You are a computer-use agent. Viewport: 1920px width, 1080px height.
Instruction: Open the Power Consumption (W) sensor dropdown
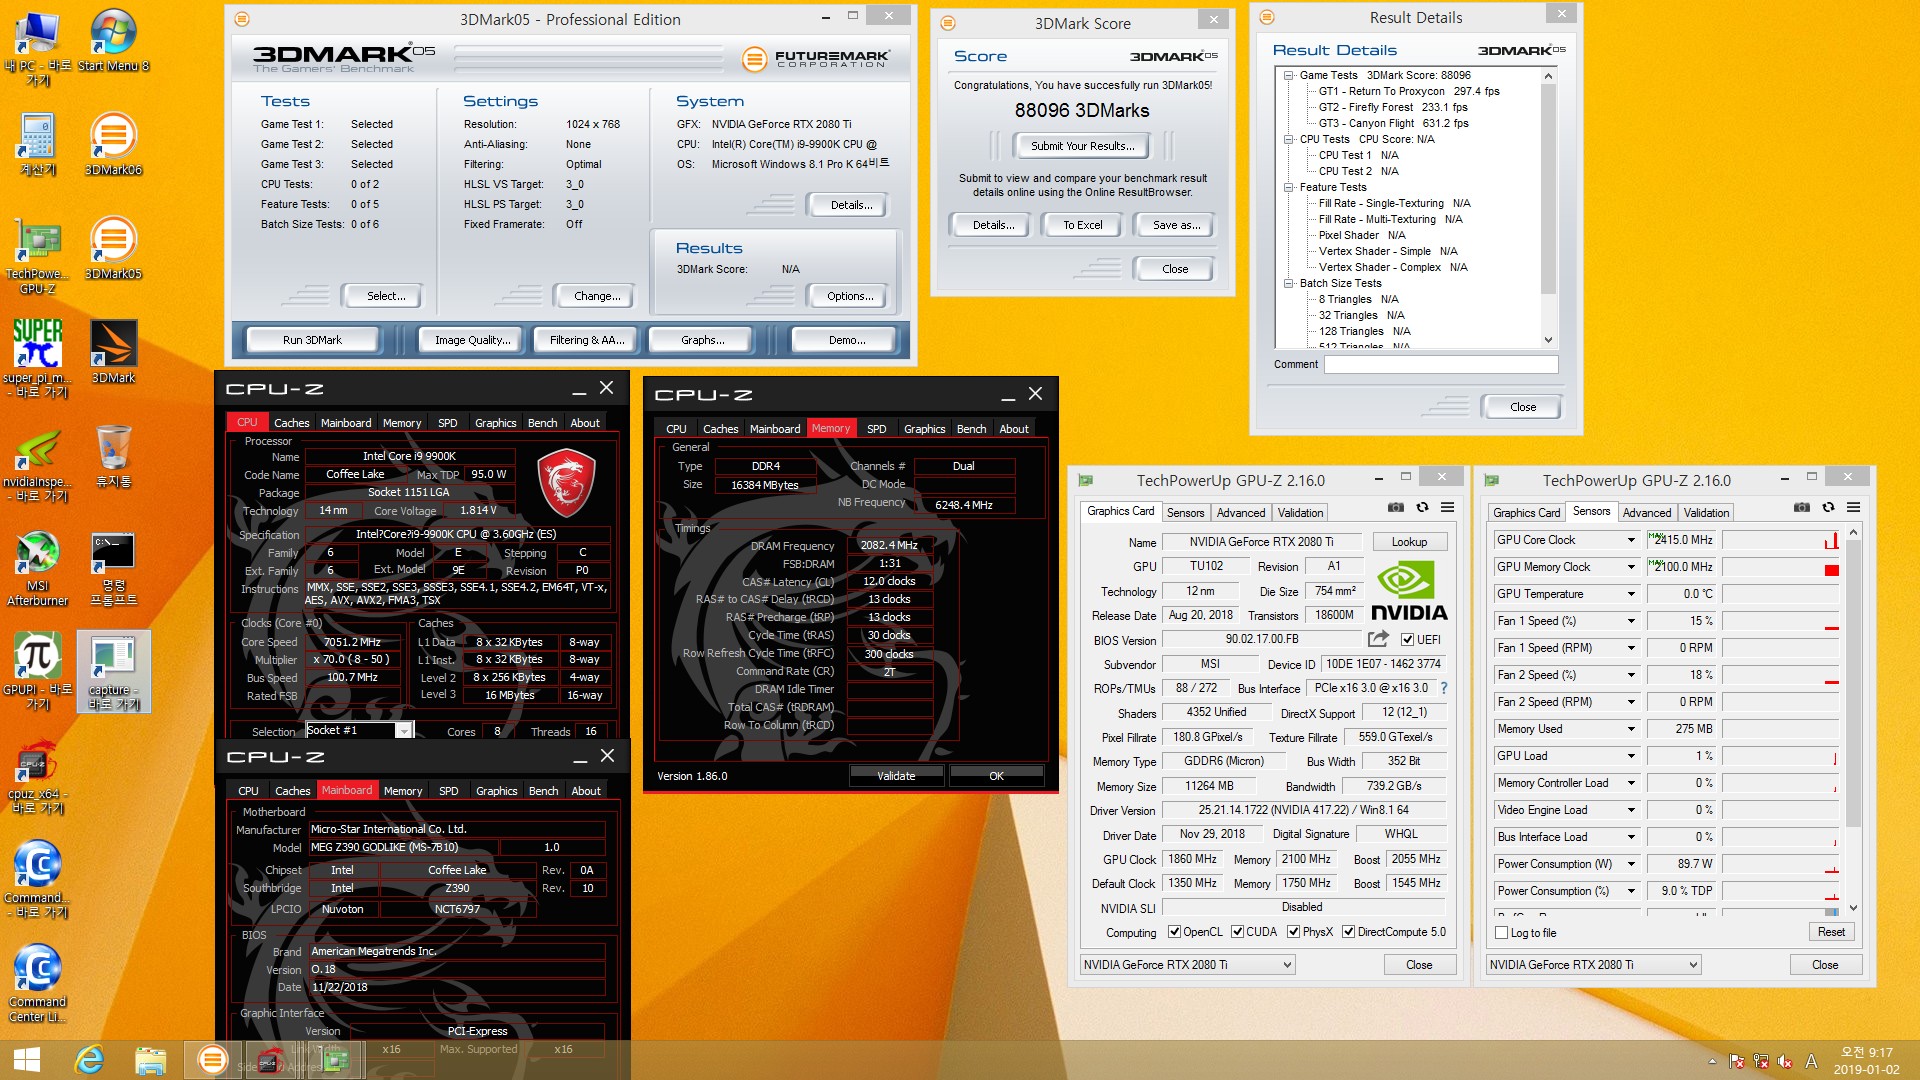pyautogui.click(x=1631, y=864)
